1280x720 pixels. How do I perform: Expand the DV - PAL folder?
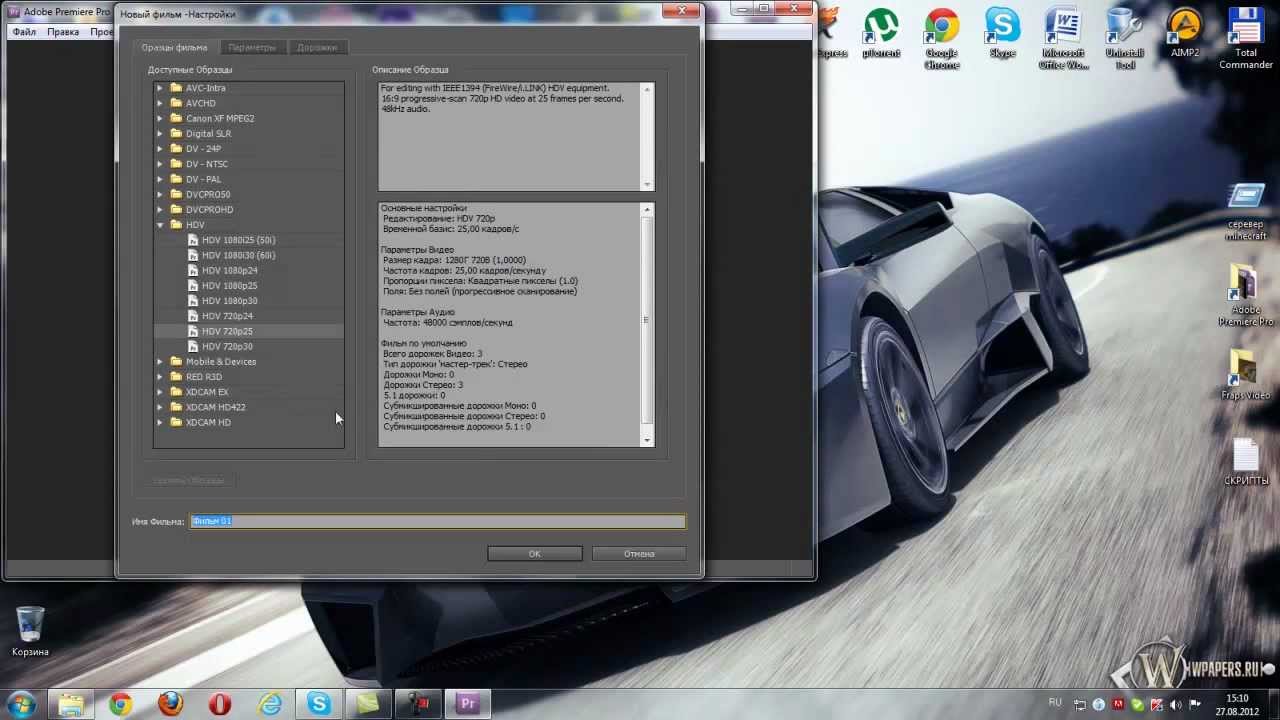(x=160, y=179)
